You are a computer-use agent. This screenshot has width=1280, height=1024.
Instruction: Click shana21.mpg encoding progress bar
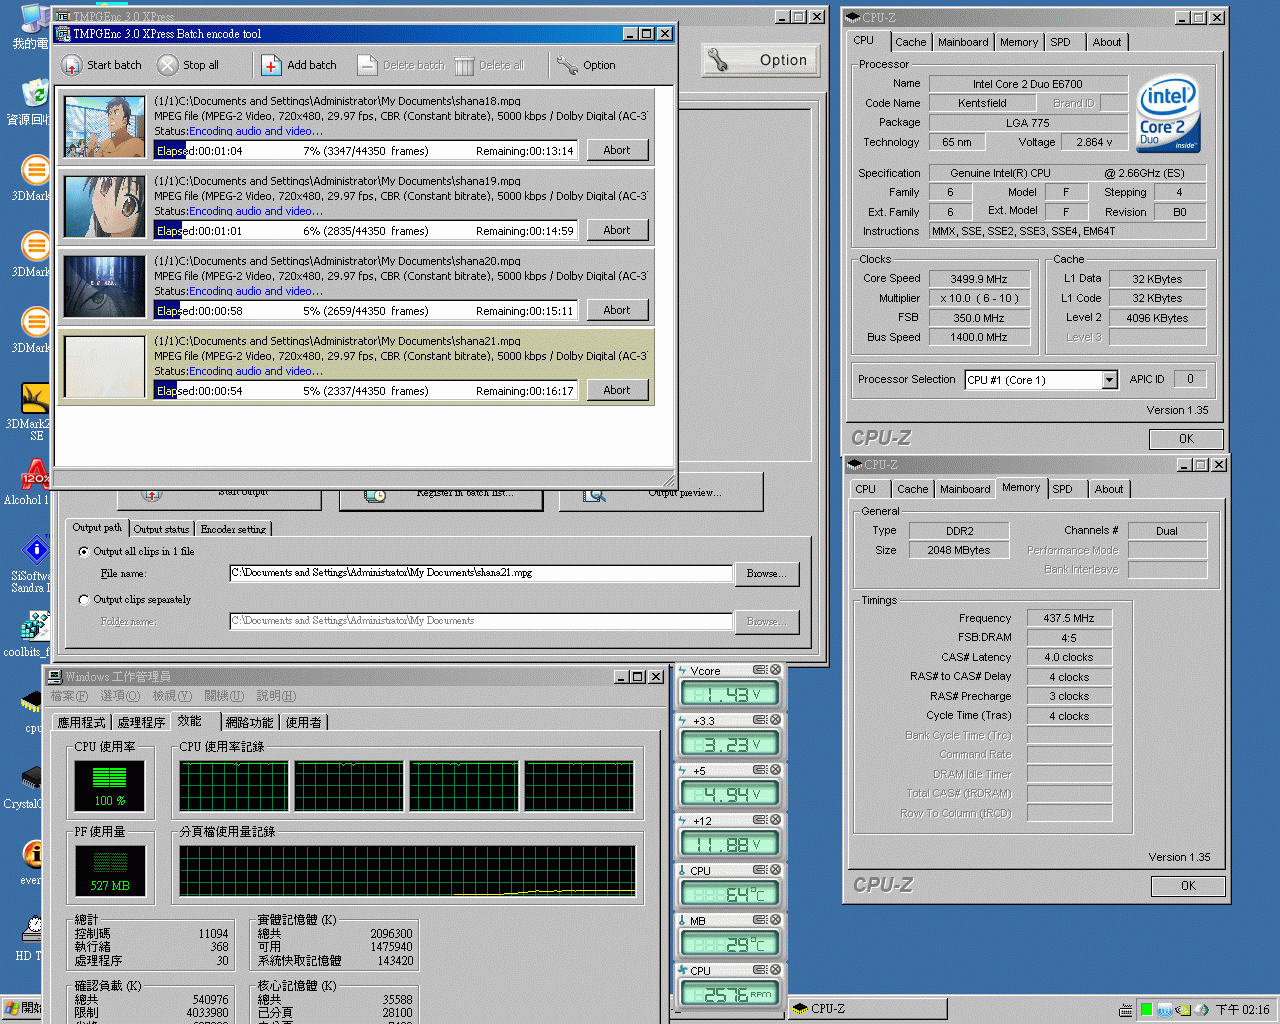[366, 391]
